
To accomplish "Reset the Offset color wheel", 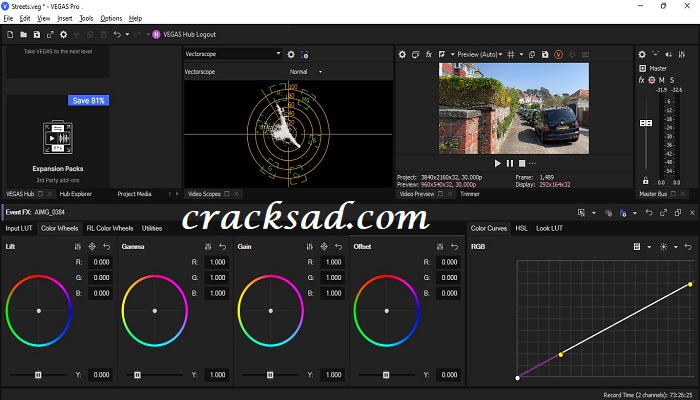I will (x=454, y=246).
